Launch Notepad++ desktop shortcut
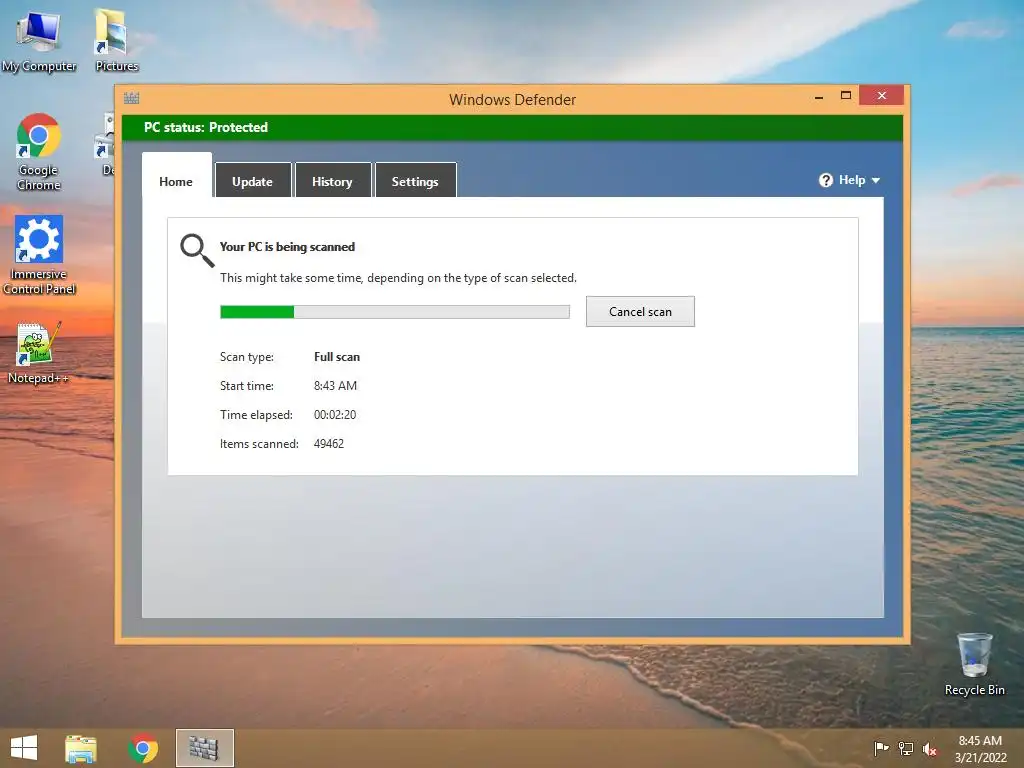This screenshot has width=1024, height=768. coord(38,353)
